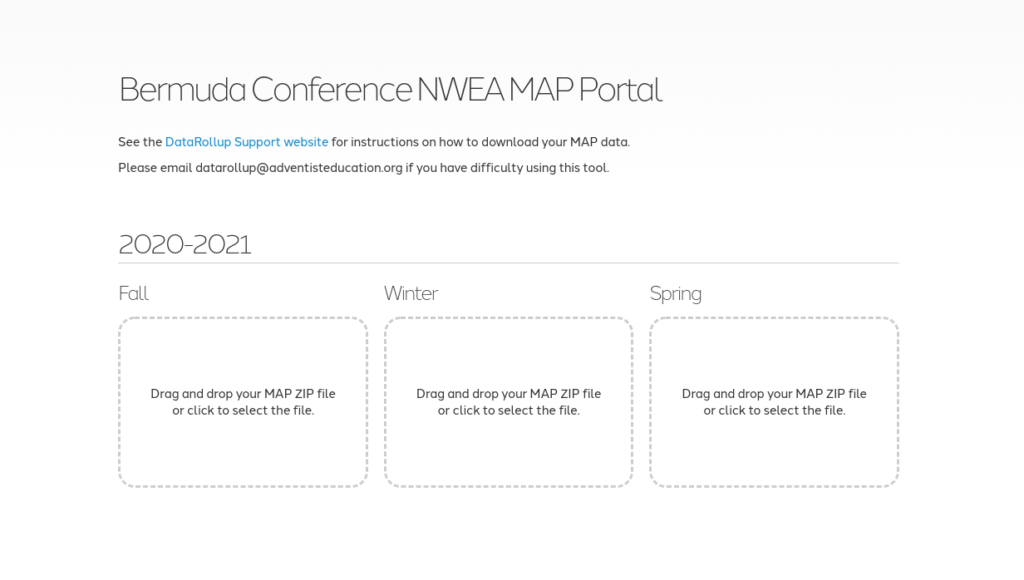
Task: Click the datarollup@adventisteducation.org email address
Action: coord(299,168)
